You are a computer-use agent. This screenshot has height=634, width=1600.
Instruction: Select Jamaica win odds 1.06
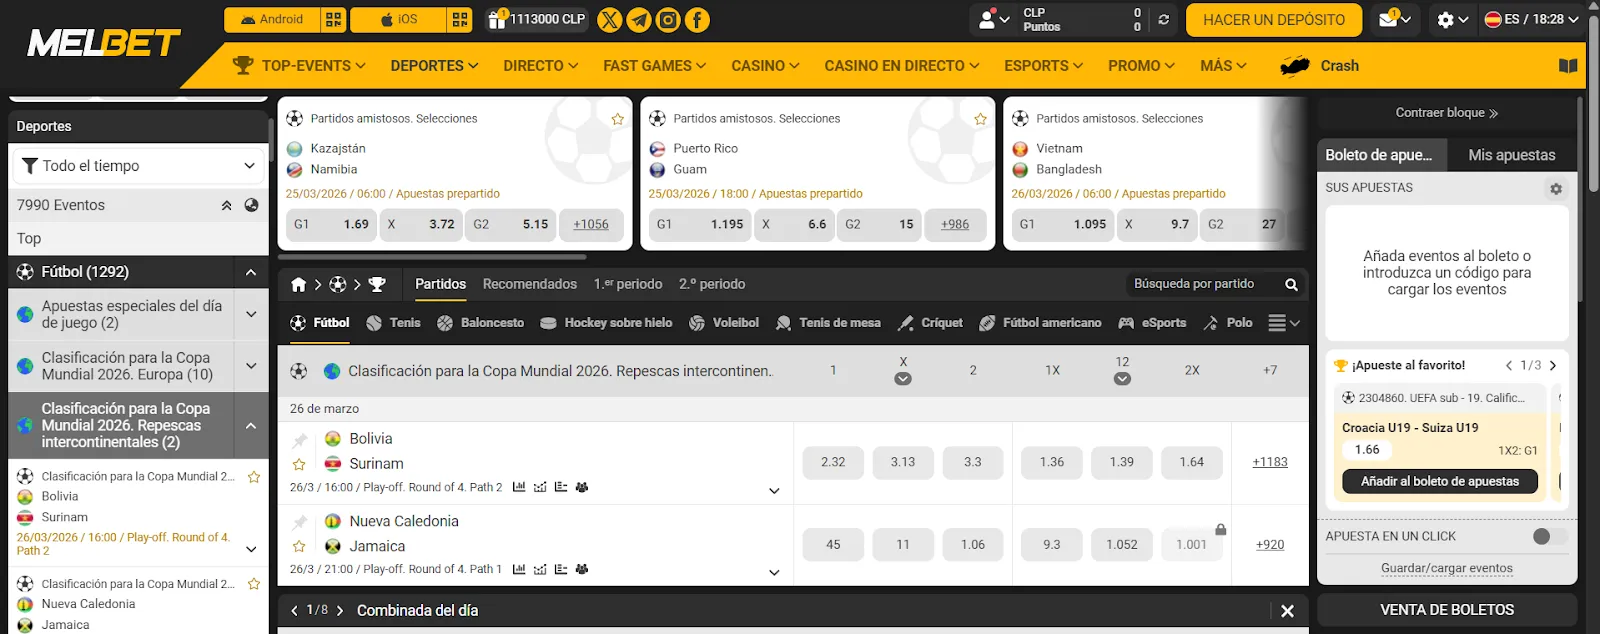[973, 545]
